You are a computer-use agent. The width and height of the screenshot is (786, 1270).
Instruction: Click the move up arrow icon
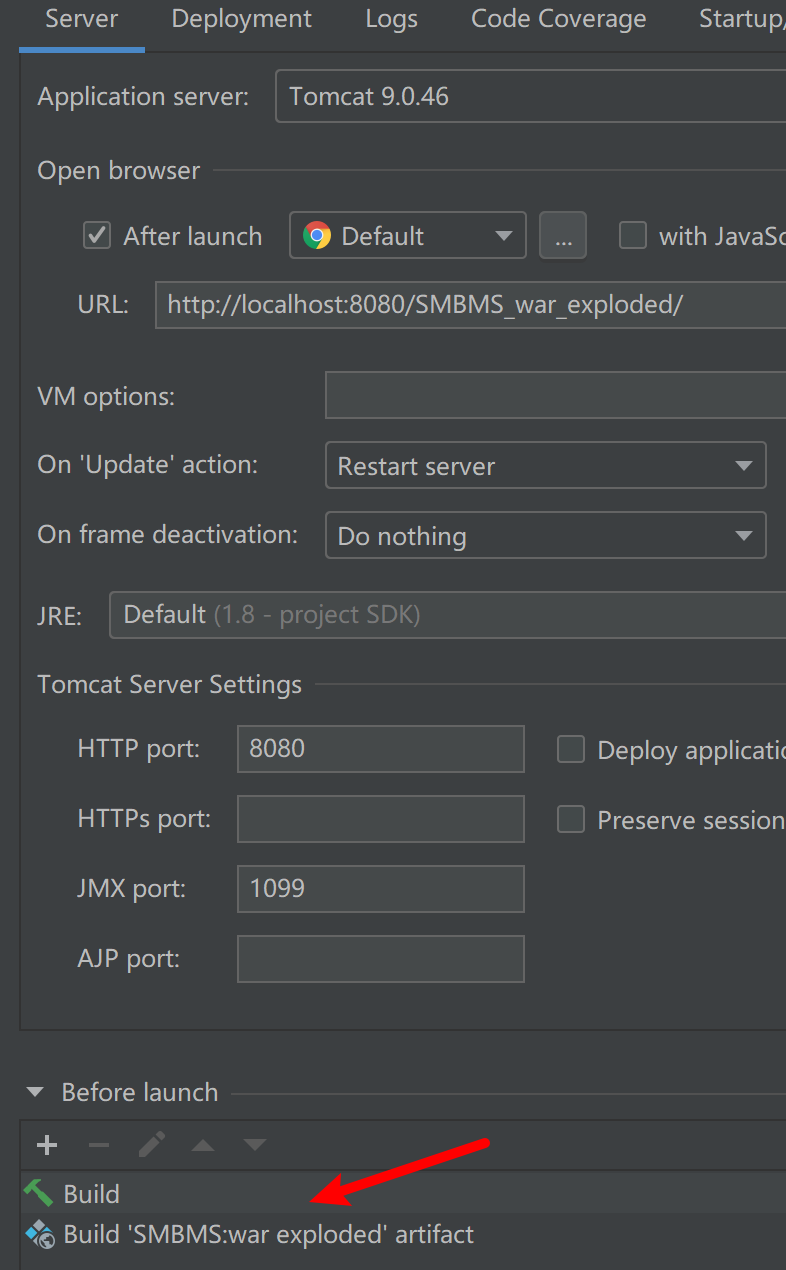coord(203,1145)
